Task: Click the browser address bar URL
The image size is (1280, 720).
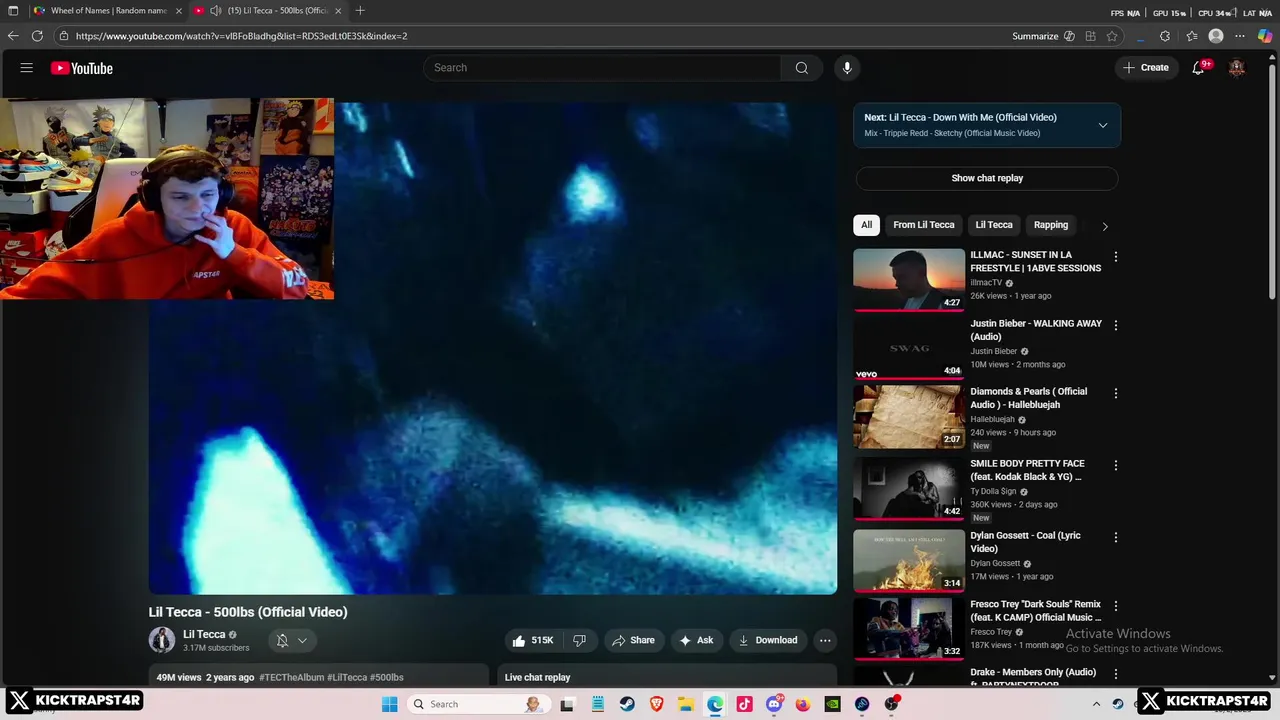Action: point(241,36)
